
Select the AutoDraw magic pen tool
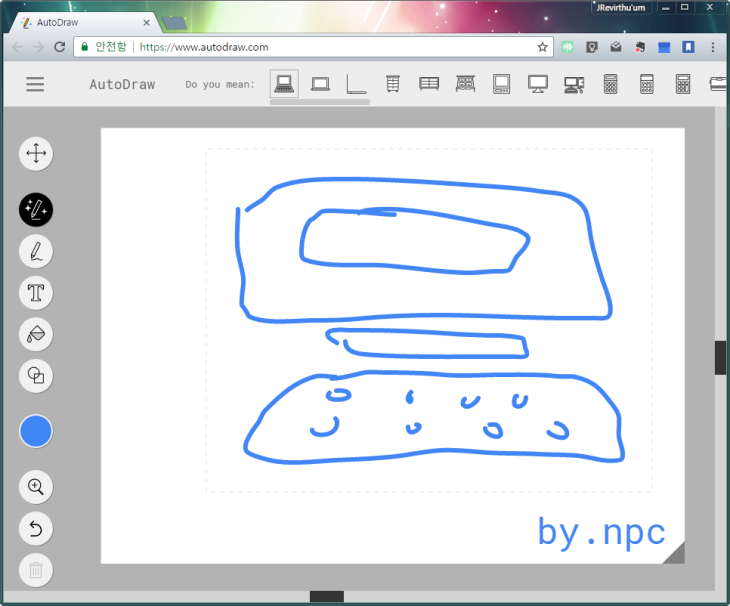point(36,209)
